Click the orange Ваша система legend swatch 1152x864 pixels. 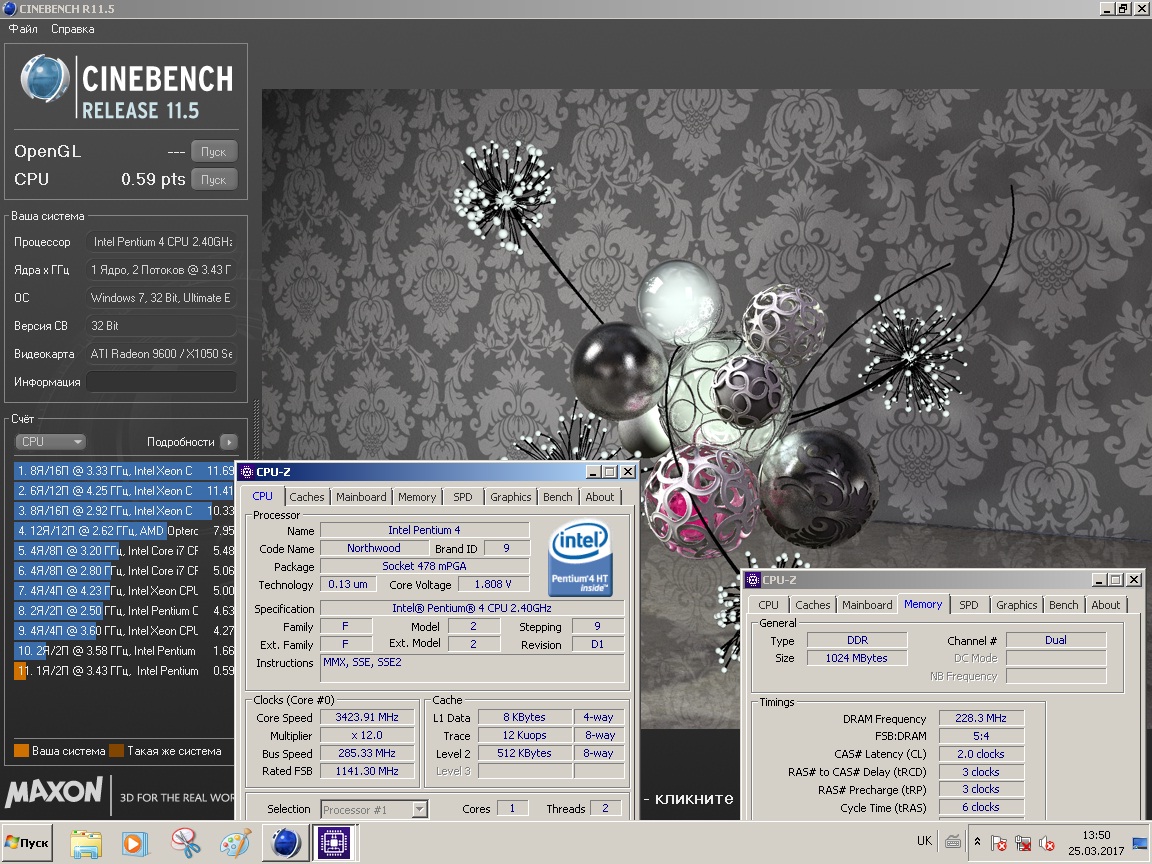[x=21, y=751]
